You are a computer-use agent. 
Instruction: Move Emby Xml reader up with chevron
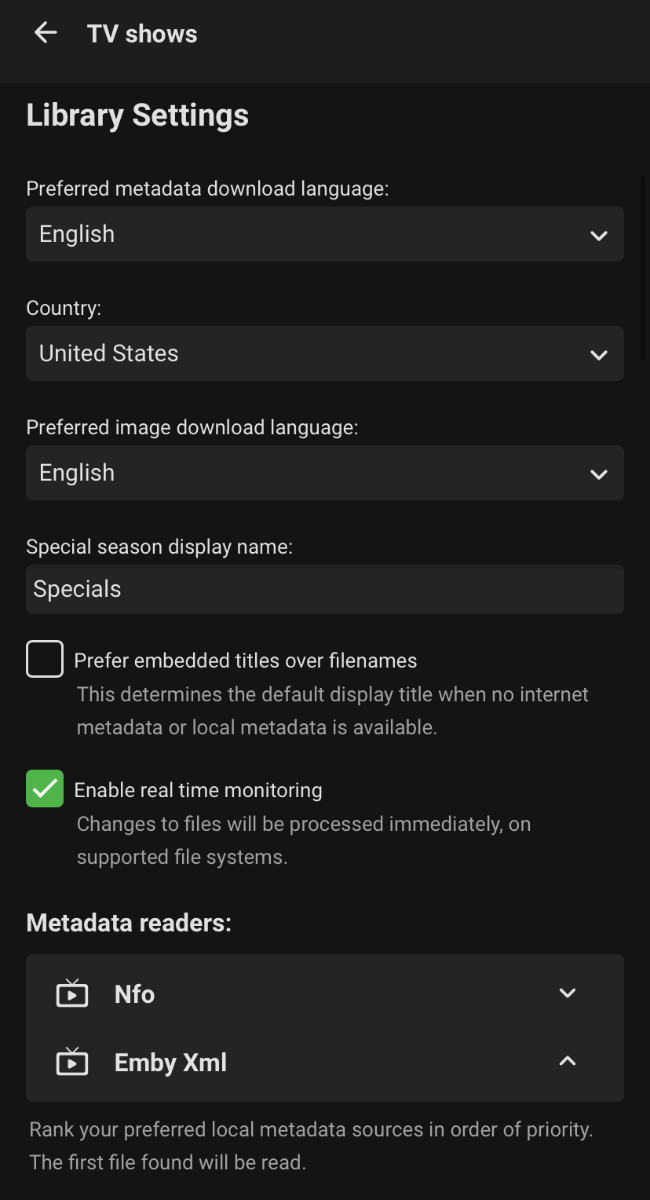tap(567, 1061)
